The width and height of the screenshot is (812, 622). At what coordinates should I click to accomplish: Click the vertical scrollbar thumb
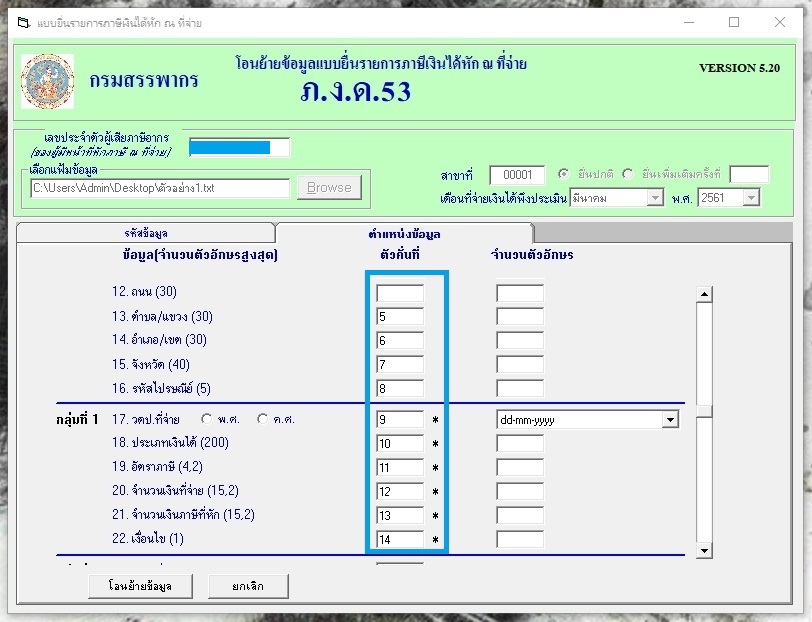click(704, 411)
